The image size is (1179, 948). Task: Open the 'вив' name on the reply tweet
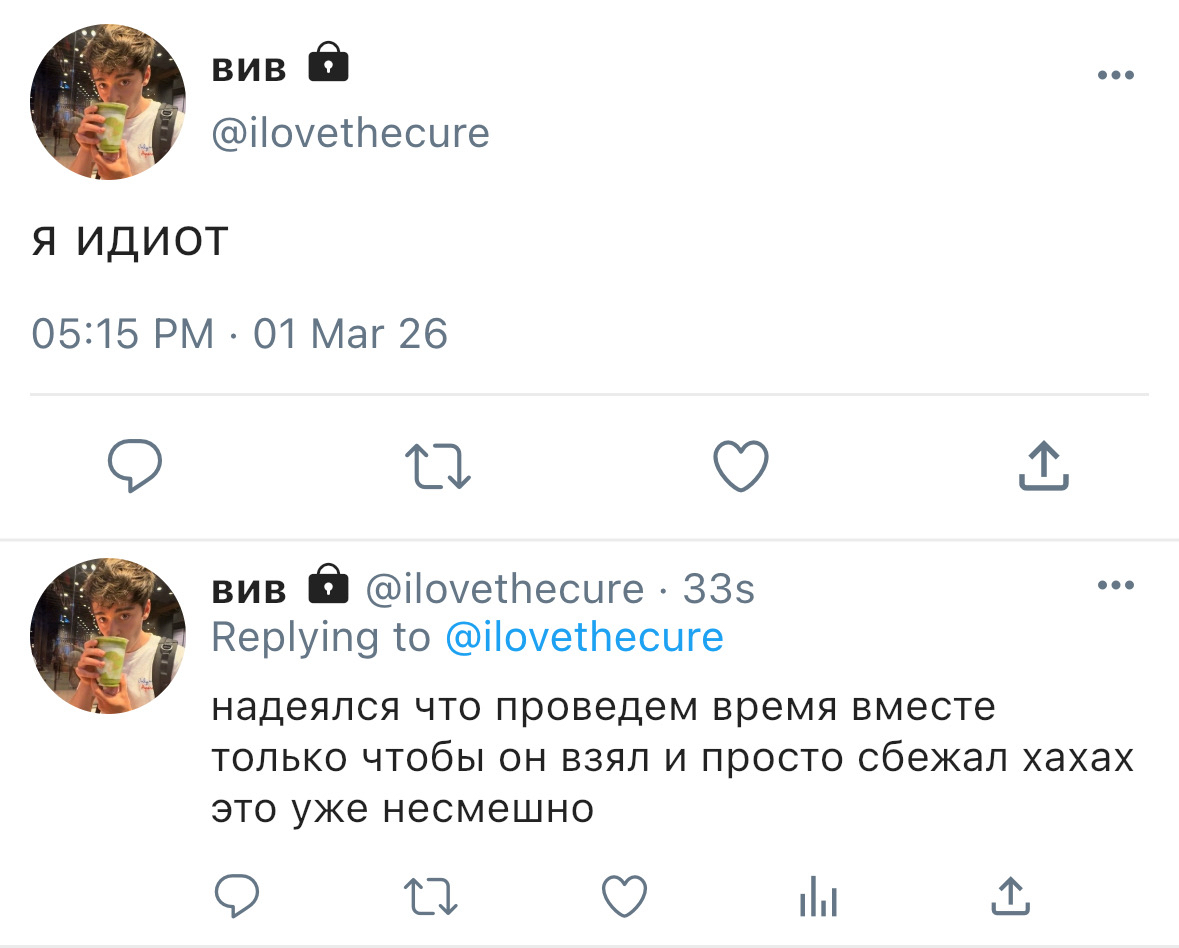tap(249, 589)
